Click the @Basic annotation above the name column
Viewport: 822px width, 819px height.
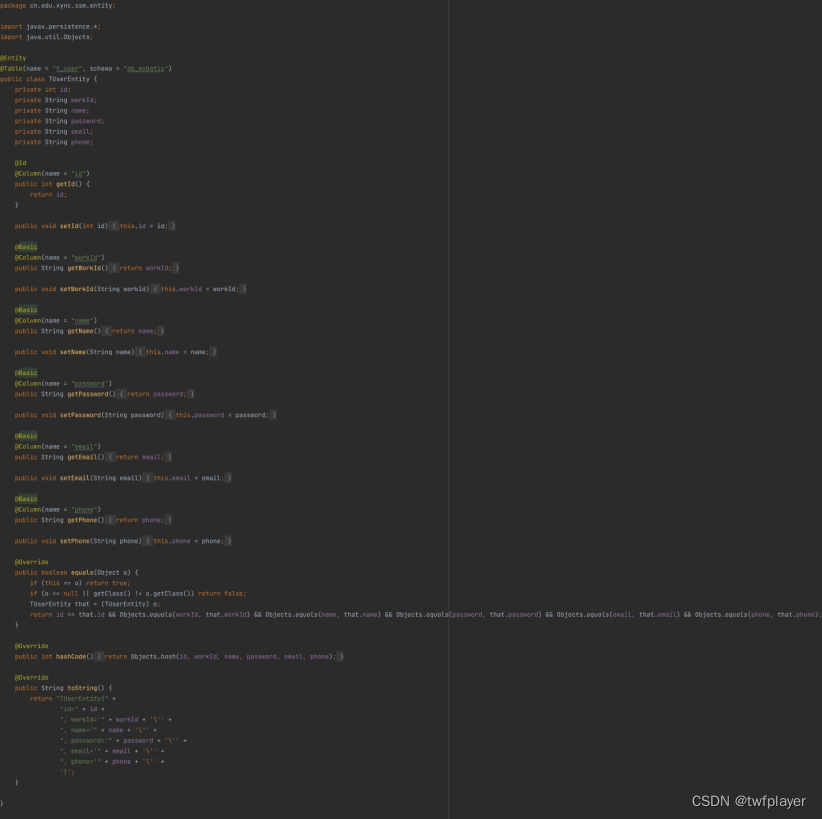point(26,310)
